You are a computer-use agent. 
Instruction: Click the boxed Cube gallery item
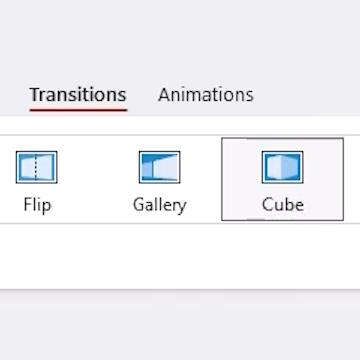(x=282, y=179)
